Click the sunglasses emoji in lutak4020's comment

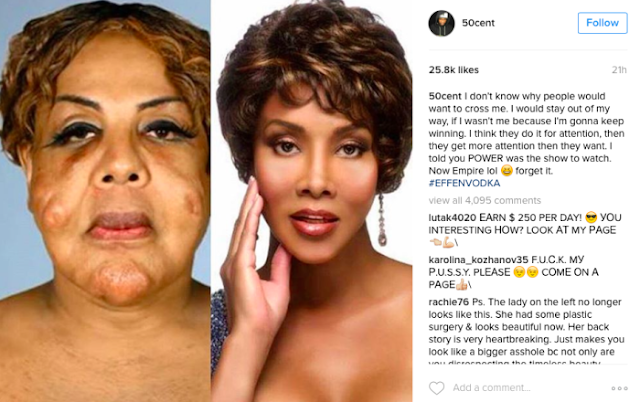pyautogui.click(x=591, y=218)
